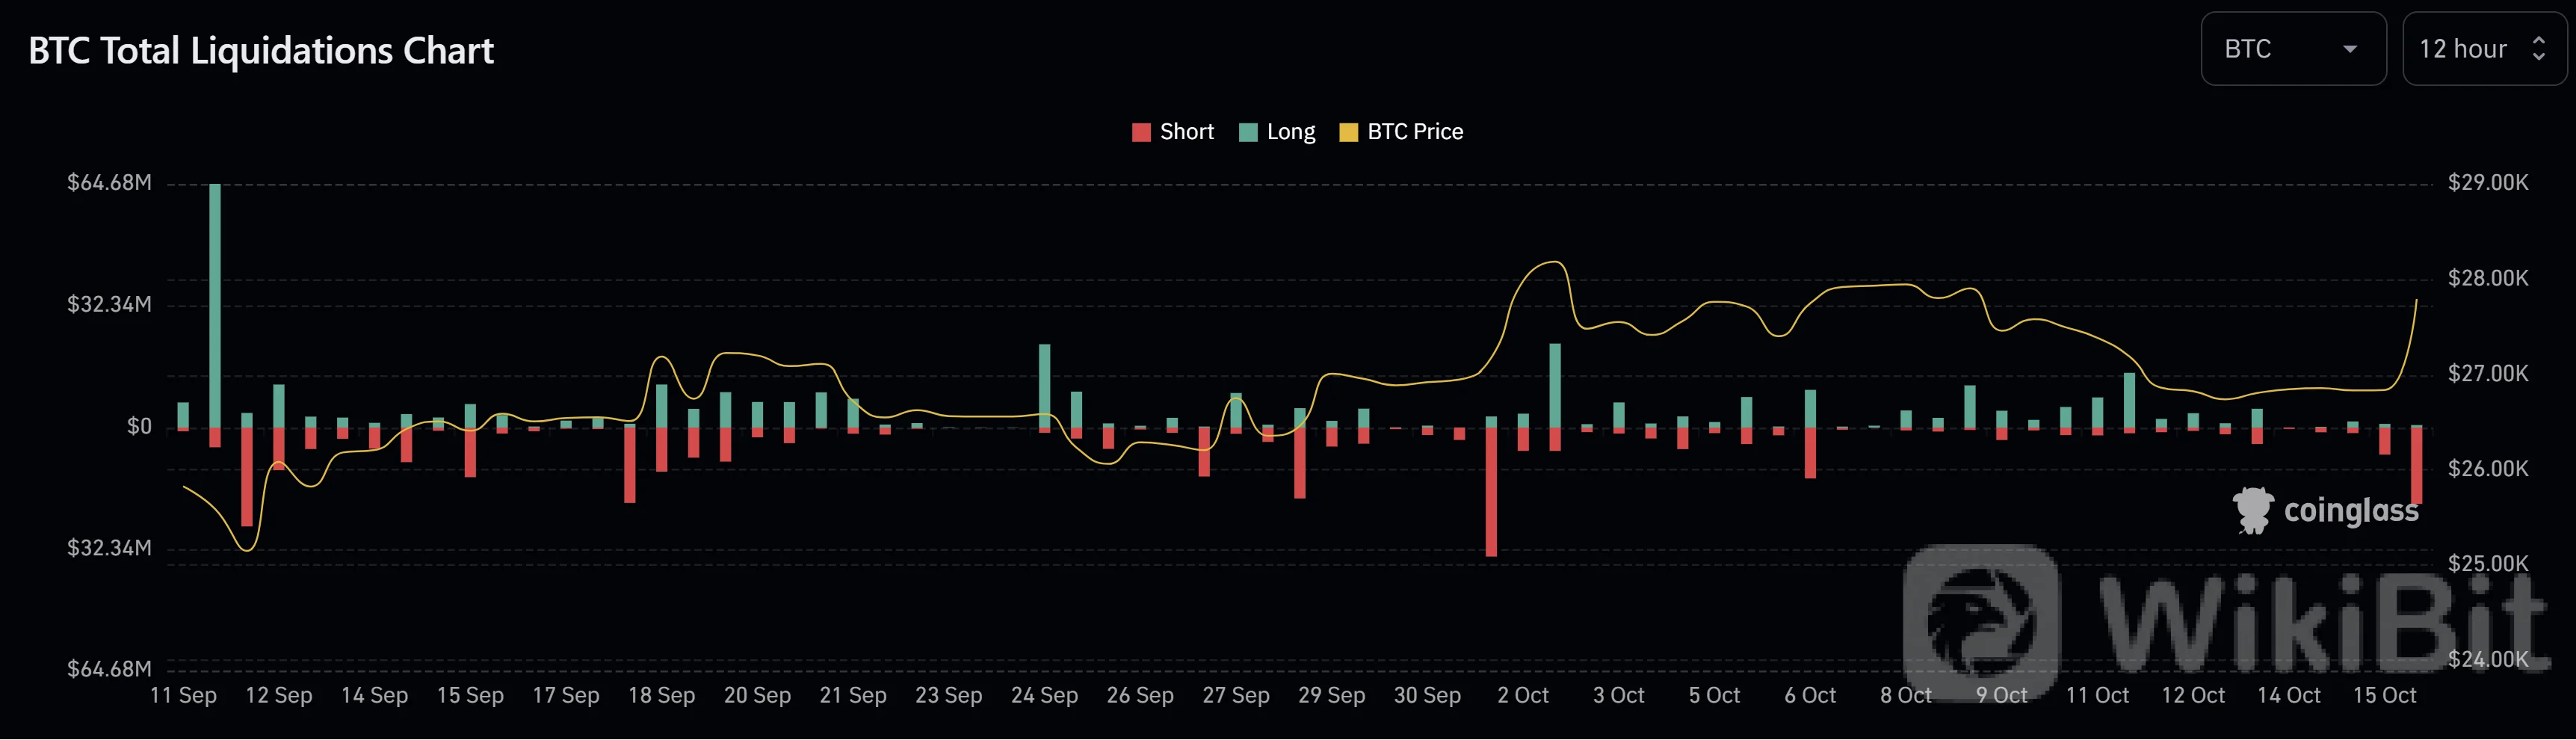The image size is (2576, 740).
Task: Open the 12 hour interval selector
Action: pyautogui.click(x=2482, y=49)
